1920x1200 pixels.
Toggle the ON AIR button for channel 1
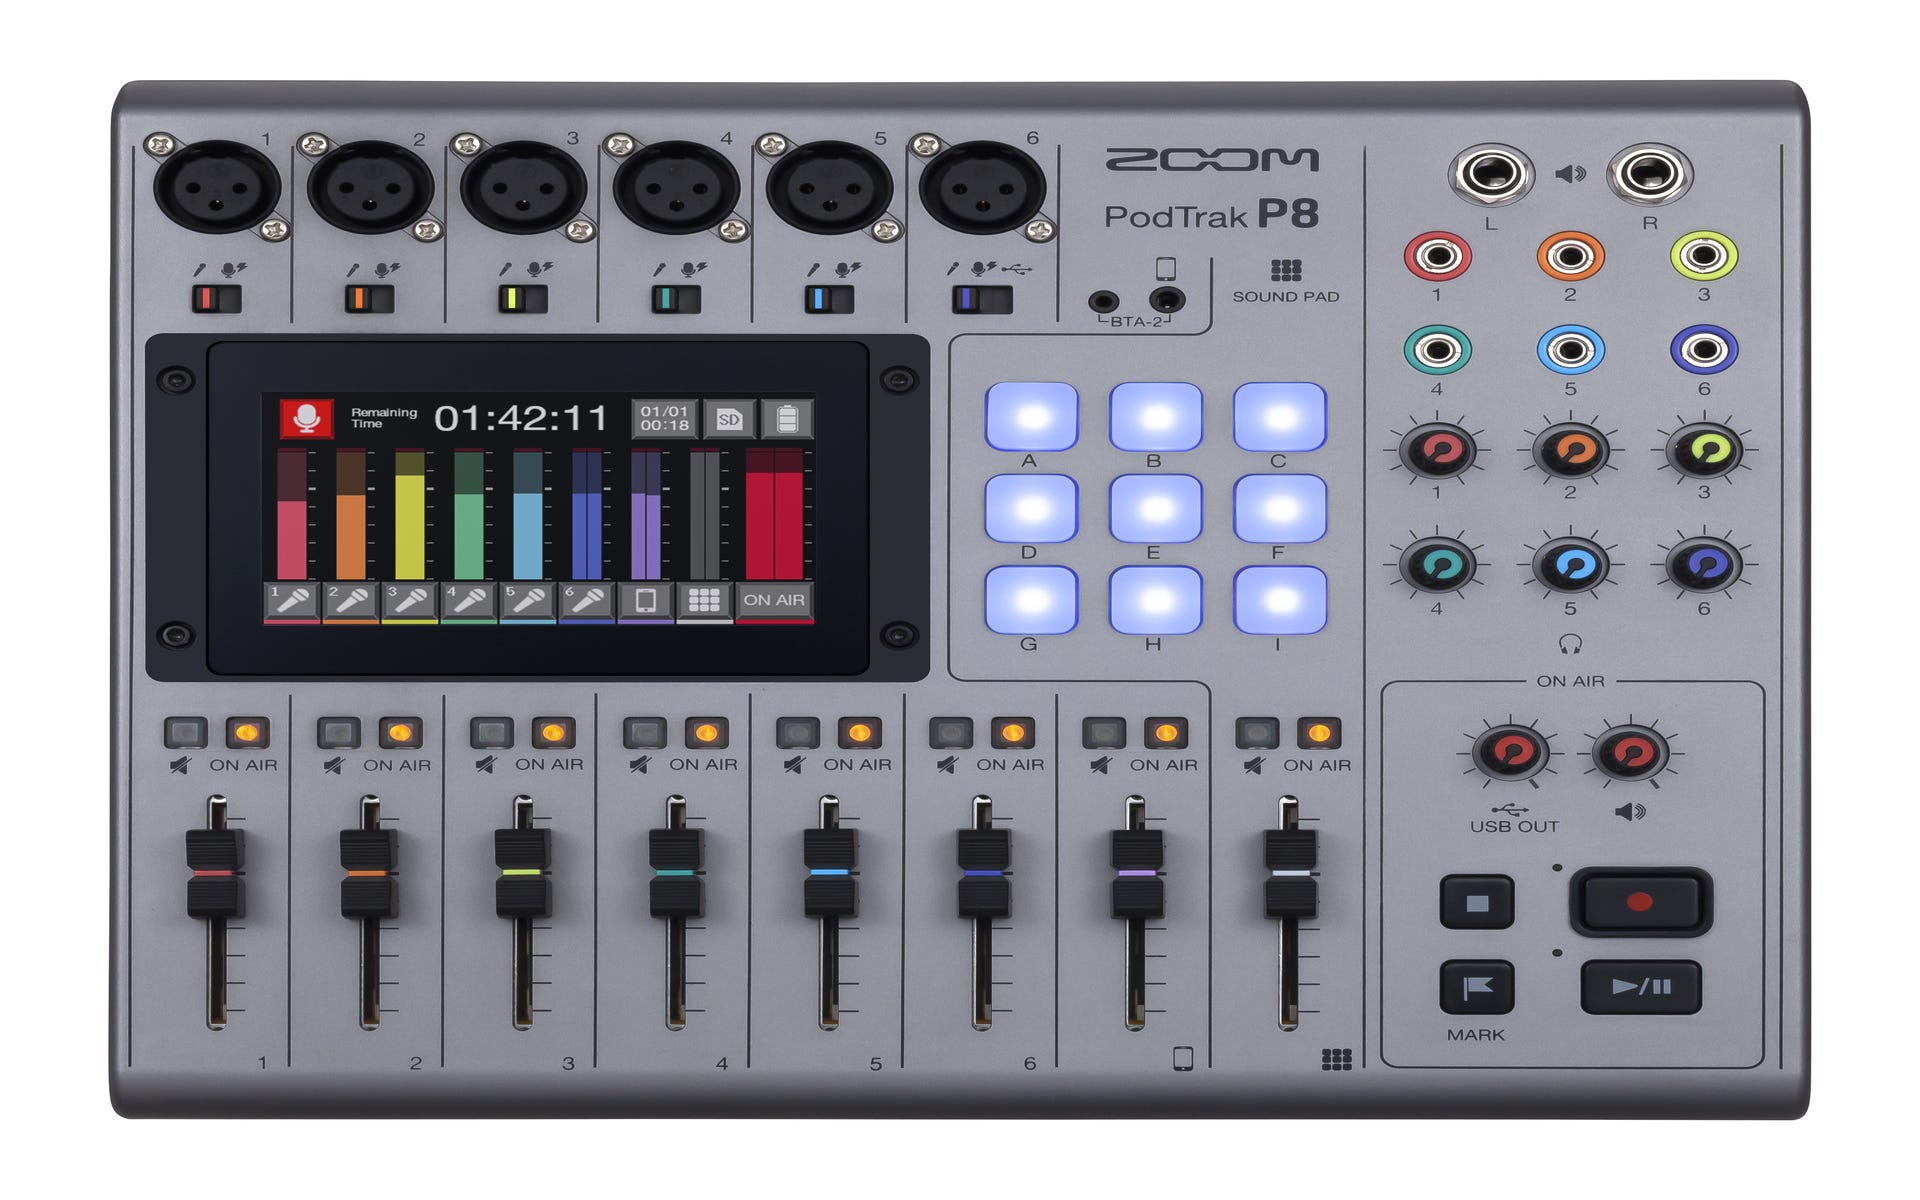click(x=247, y=733)
